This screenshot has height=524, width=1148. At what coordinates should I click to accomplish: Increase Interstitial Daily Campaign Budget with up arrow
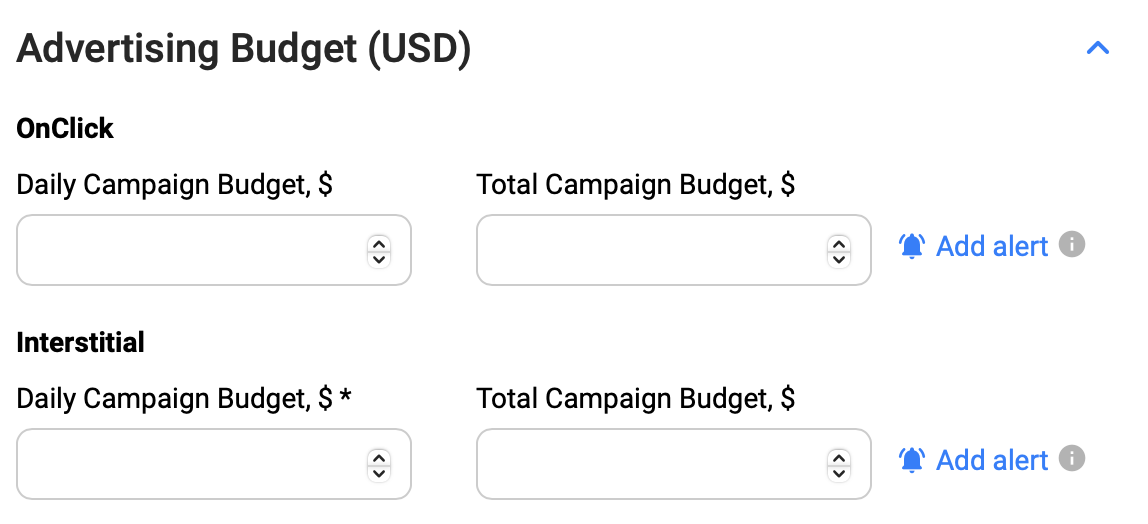coord(378,457)
